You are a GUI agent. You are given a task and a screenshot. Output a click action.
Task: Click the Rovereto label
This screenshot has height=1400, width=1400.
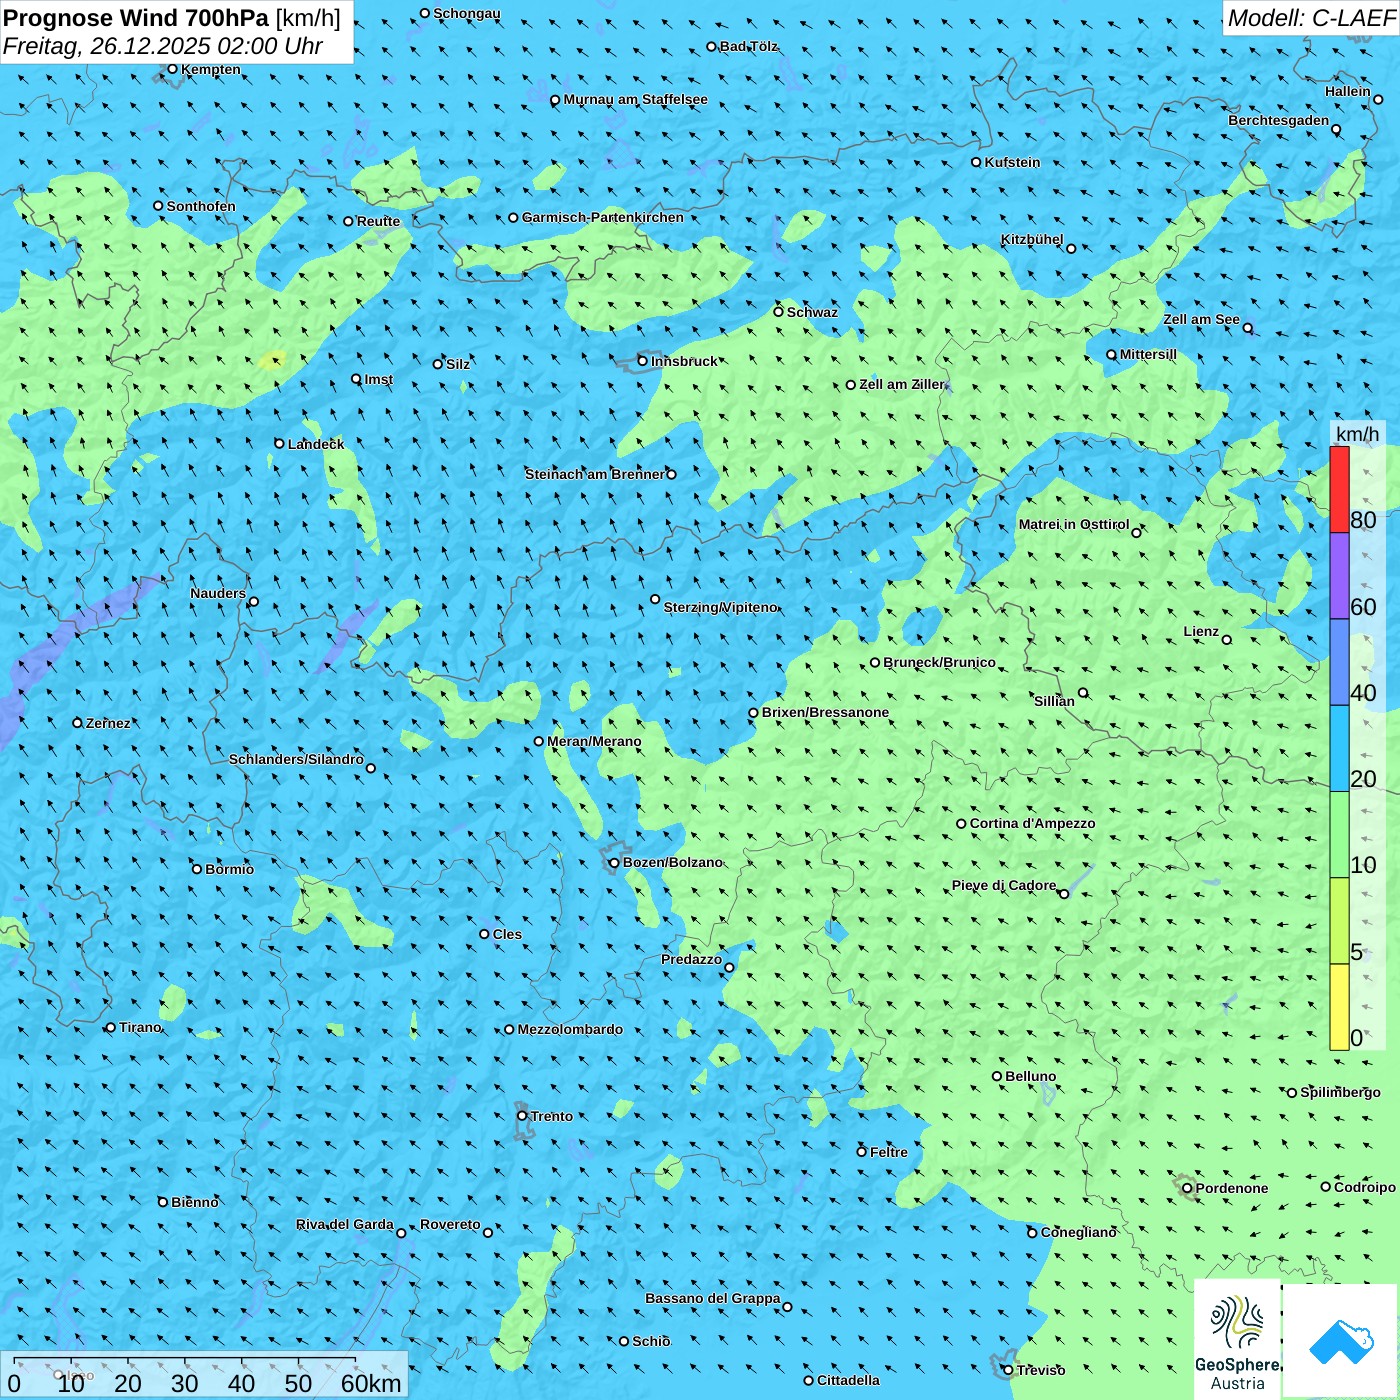450,1224
